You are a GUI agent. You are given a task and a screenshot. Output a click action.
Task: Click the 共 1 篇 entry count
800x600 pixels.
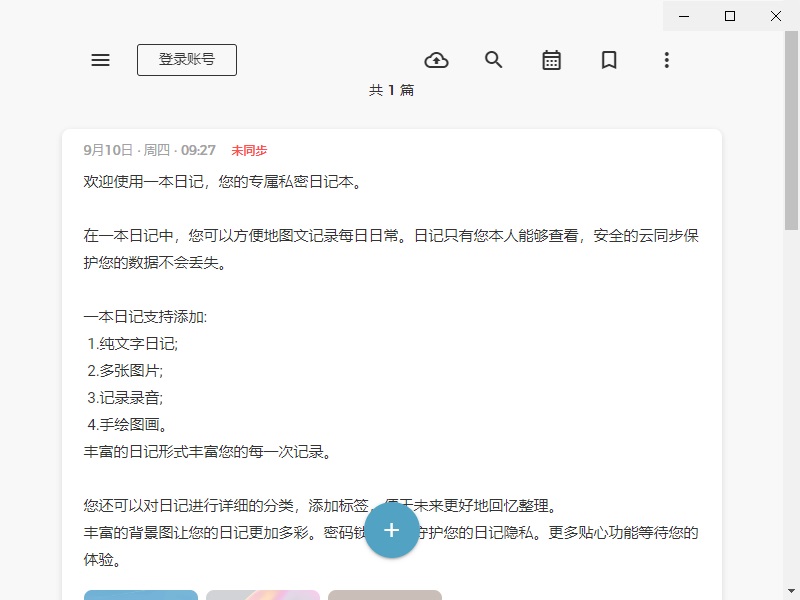(391, 90)
